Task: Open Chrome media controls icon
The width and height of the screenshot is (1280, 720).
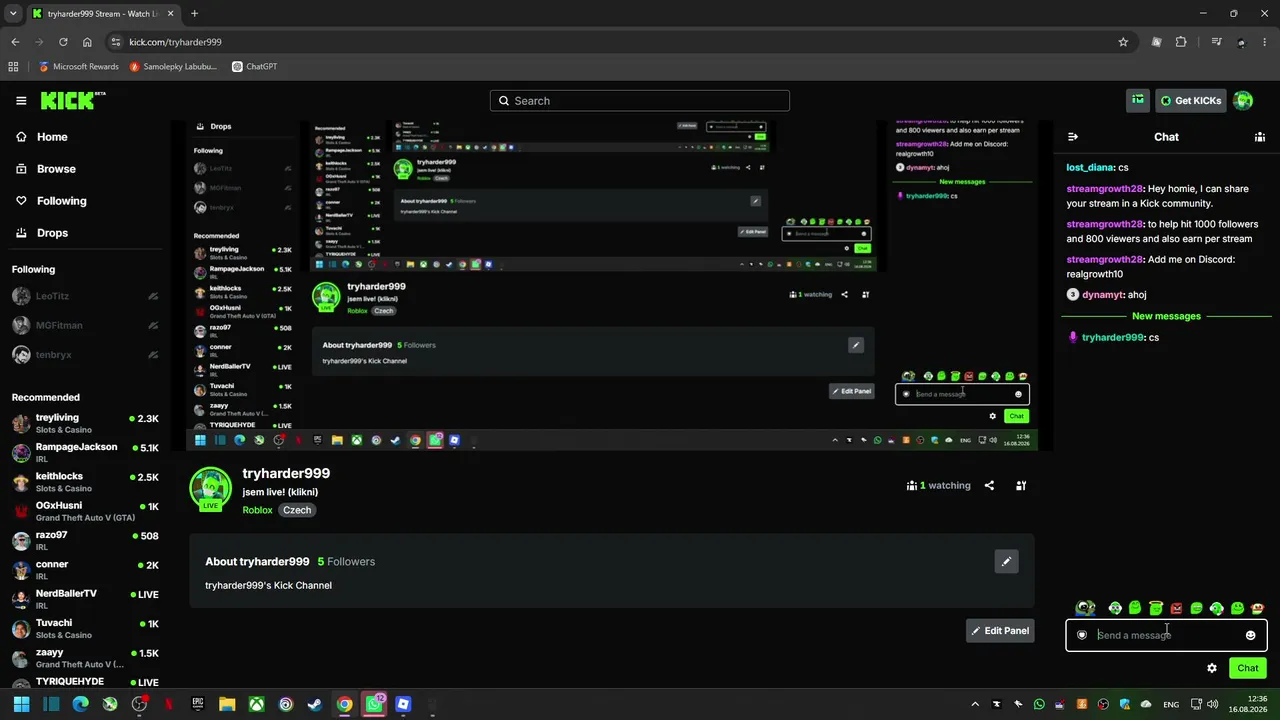Action: click(1216, 42)
